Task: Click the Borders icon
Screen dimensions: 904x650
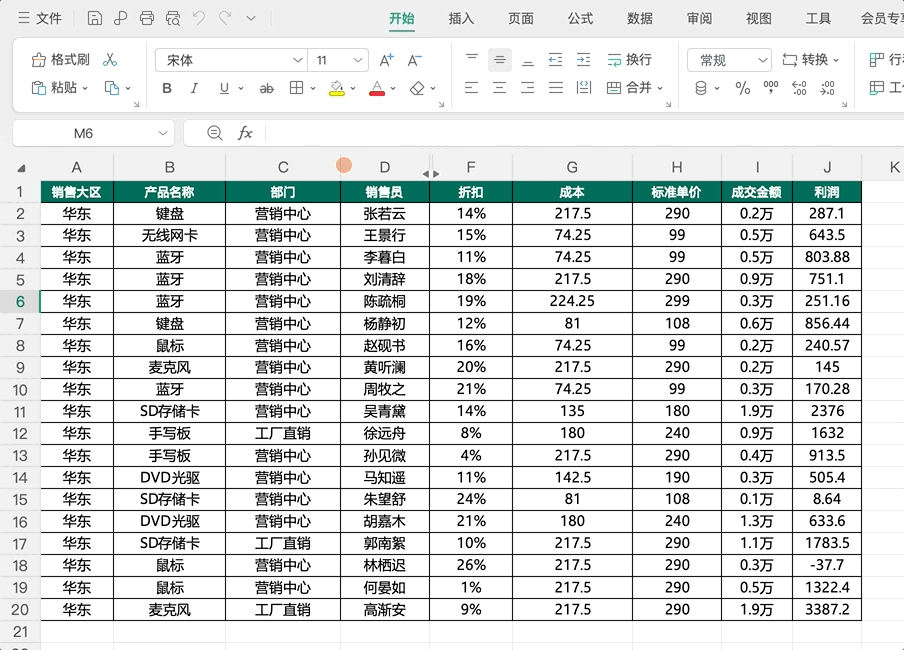Action: click(296, 88)
